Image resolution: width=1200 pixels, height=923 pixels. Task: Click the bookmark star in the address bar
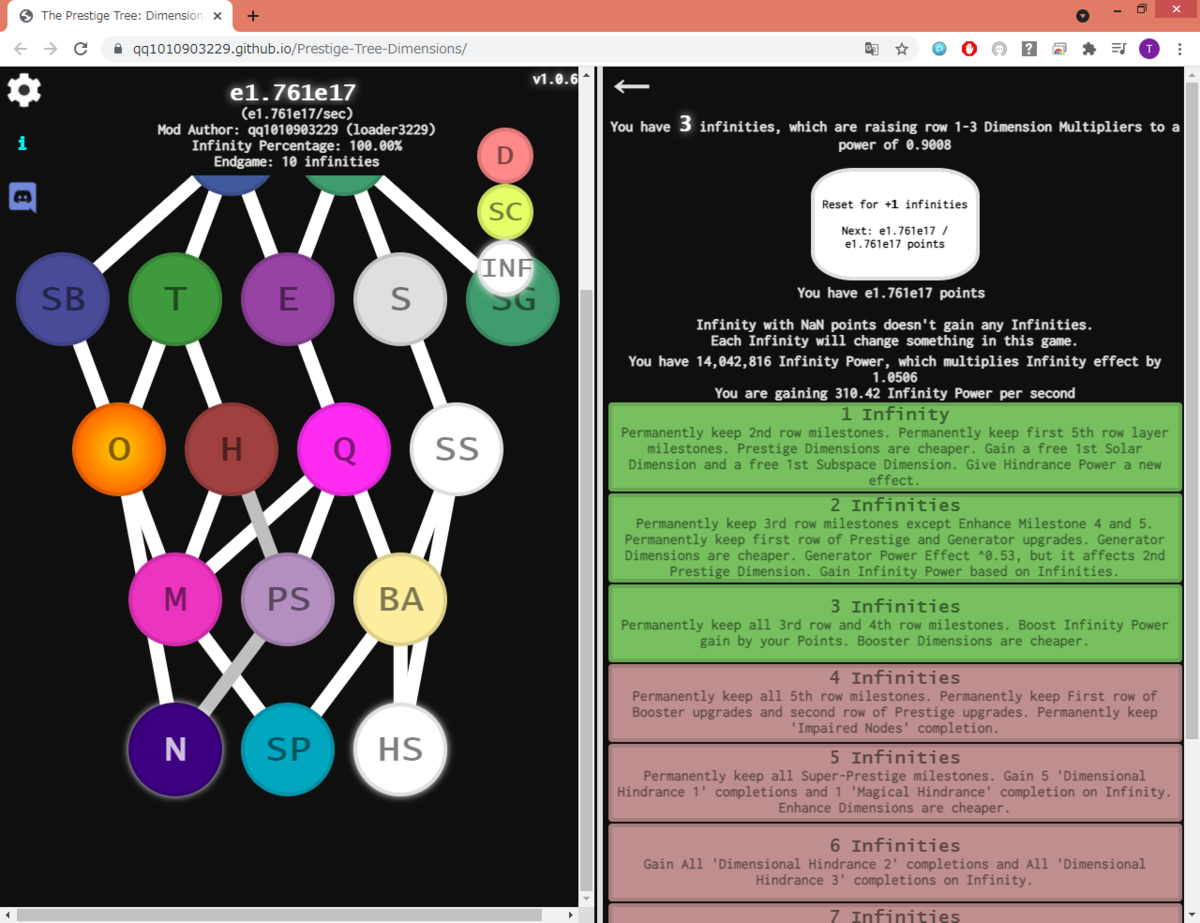point(900,47)
